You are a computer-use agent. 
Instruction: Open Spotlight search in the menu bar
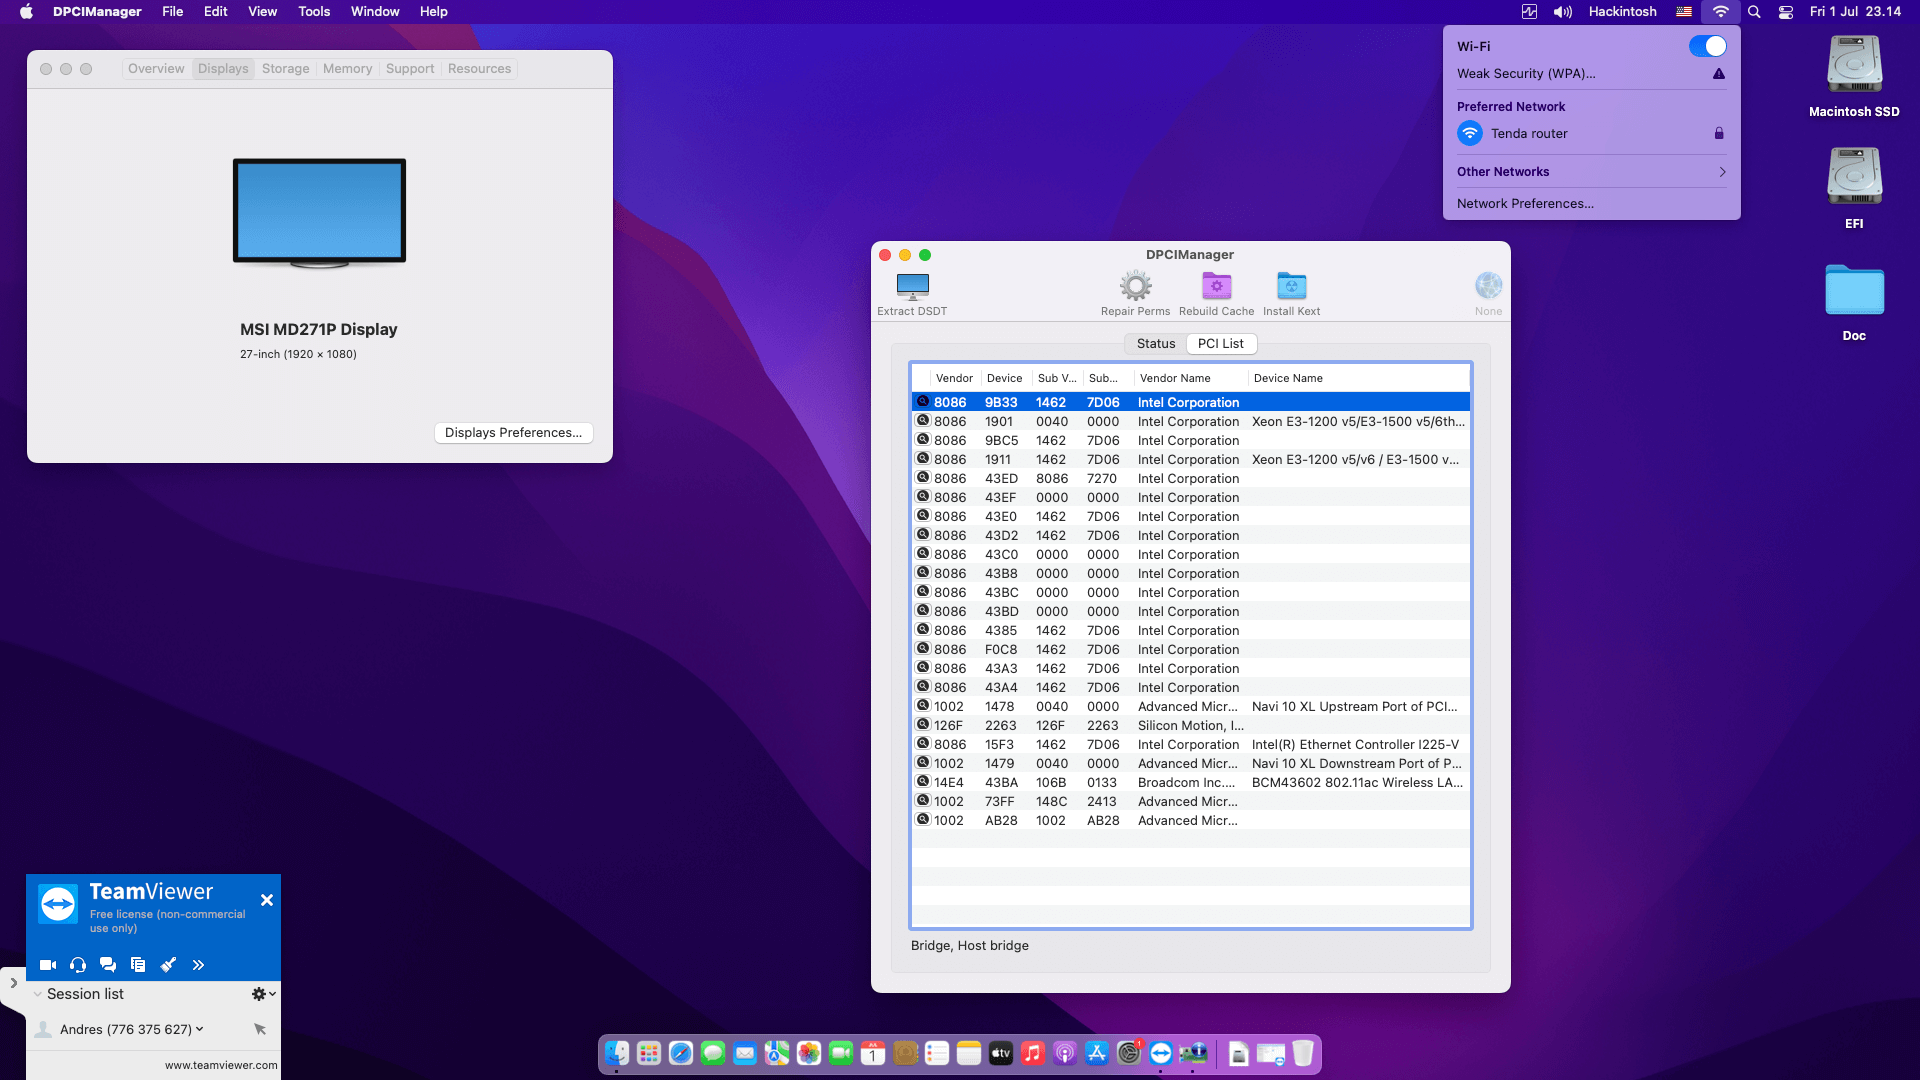pos(1754,12)
